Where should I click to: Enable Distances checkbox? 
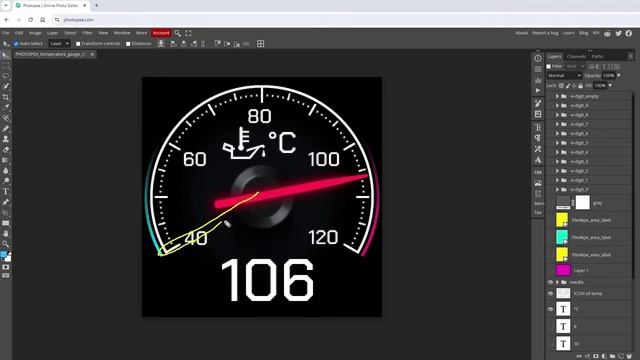click(128, 44)
